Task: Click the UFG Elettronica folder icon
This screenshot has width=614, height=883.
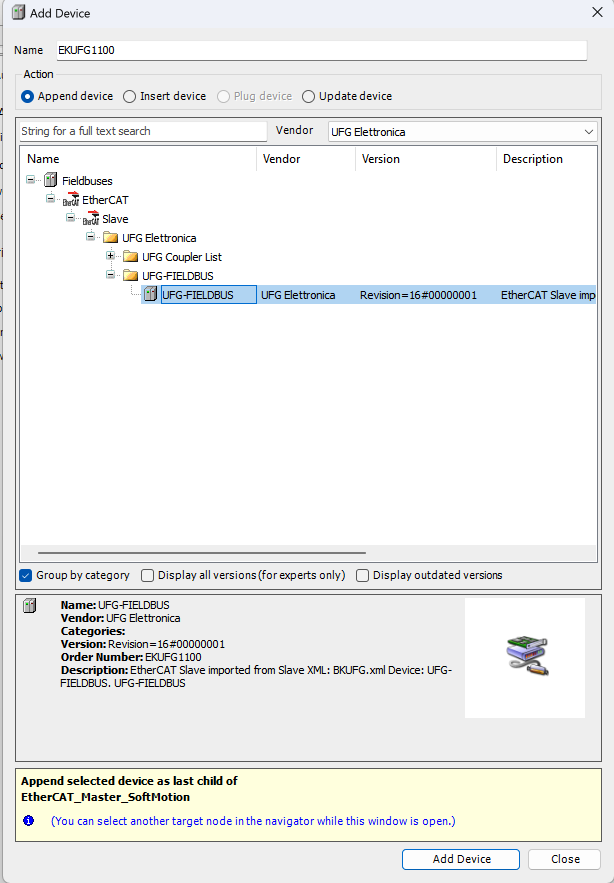Action: 111,238
